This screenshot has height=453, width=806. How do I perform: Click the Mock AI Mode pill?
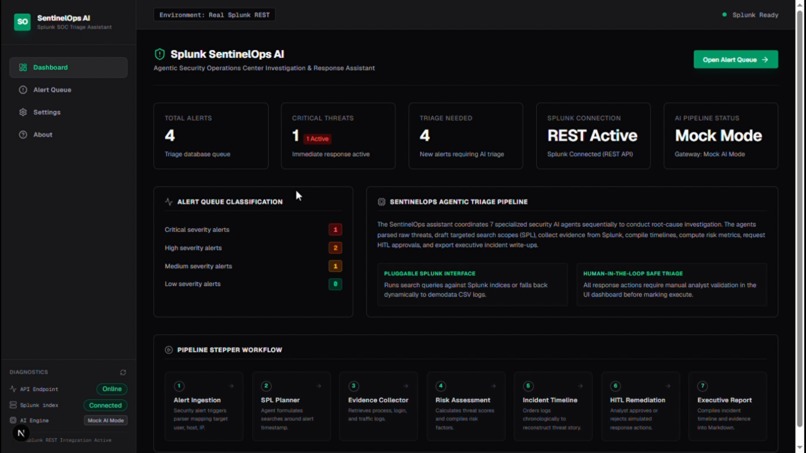point(105,421)
